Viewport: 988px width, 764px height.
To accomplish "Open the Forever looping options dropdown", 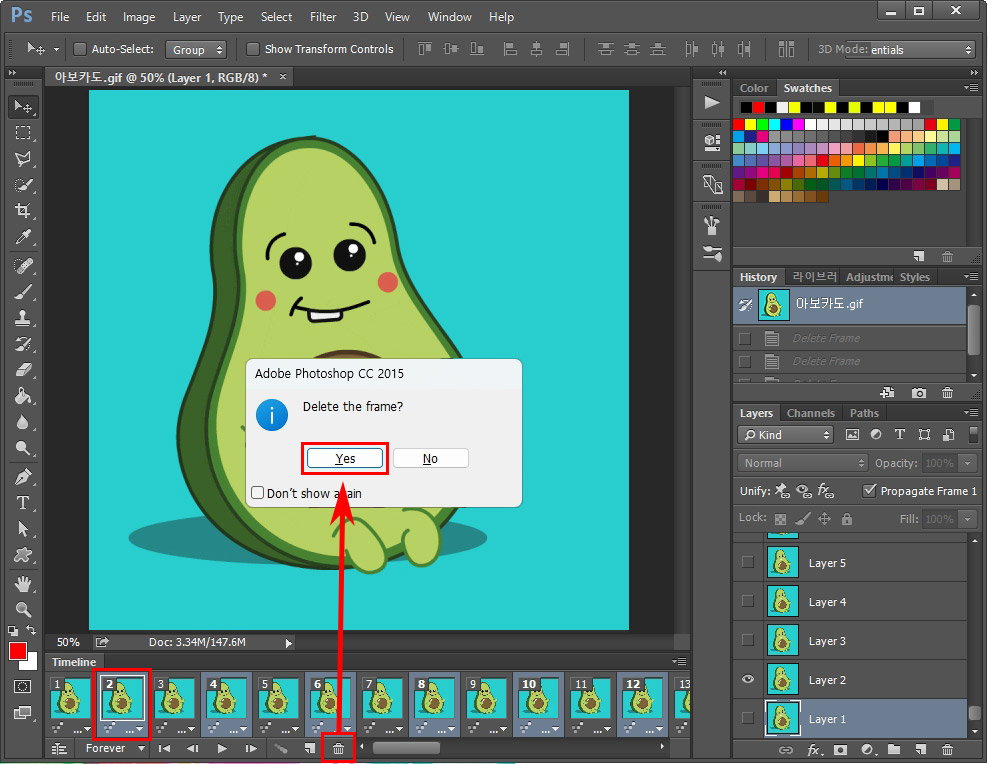I will [115, 748].
